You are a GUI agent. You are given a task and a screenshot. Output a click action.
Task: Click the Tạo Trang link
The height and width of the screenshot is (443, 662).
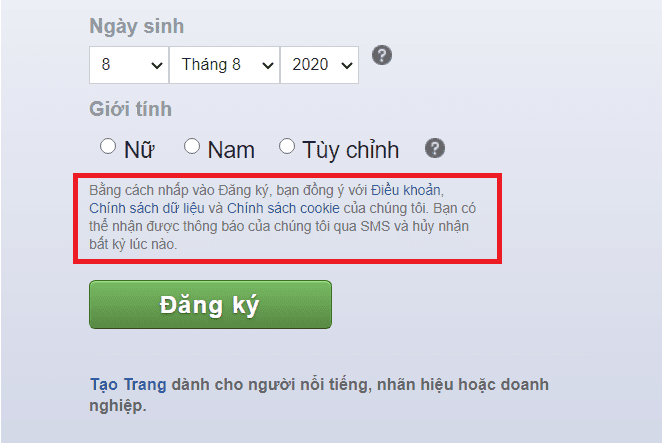(128, 385)
